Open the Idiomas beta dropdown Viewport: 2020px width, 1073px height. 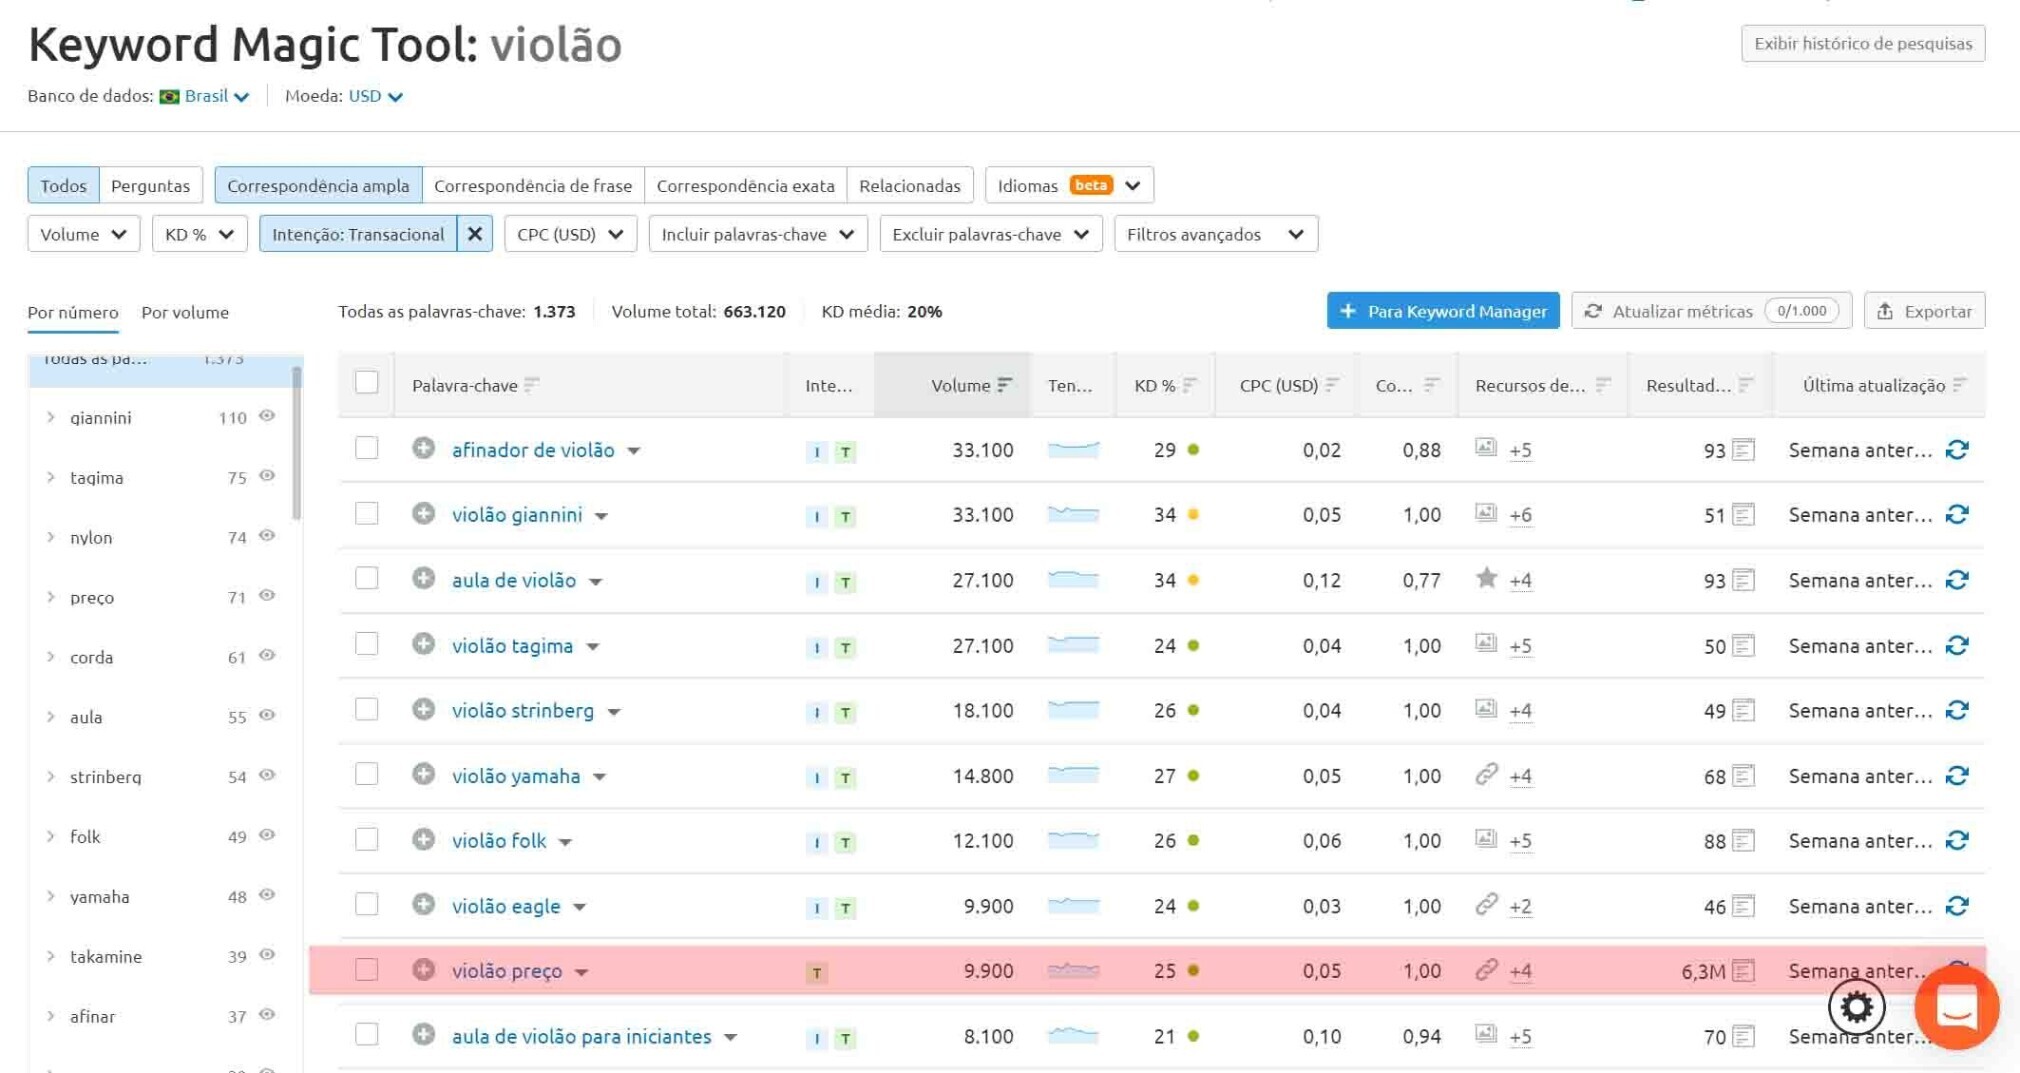[1068, 185]
